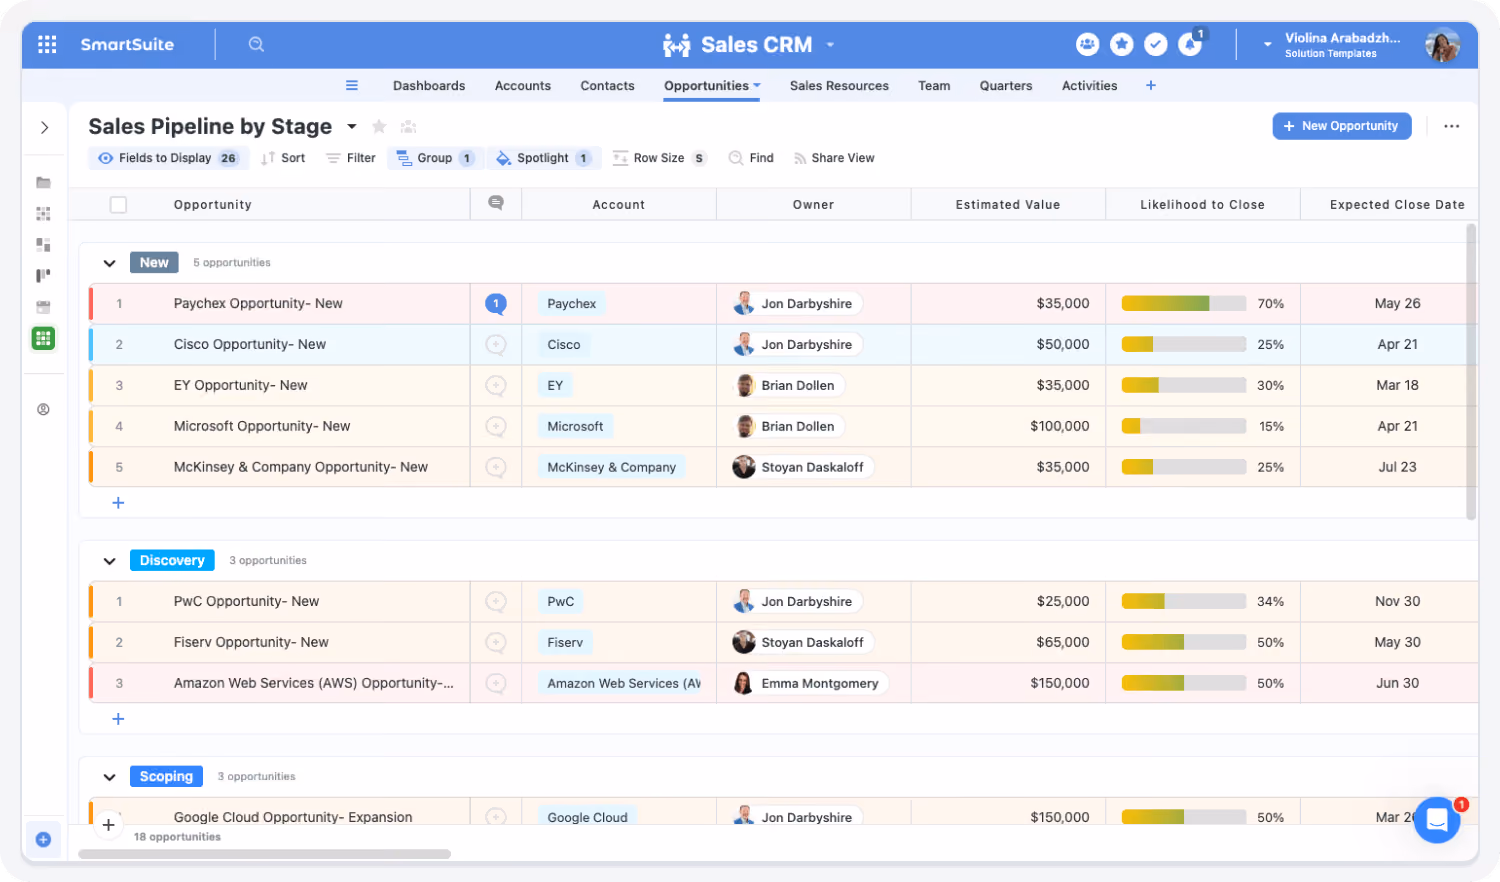The image size is (1500, 882).
Task: Open the Sales Pipeline by Stage view dropdown
Action: (x=352, y=126)
